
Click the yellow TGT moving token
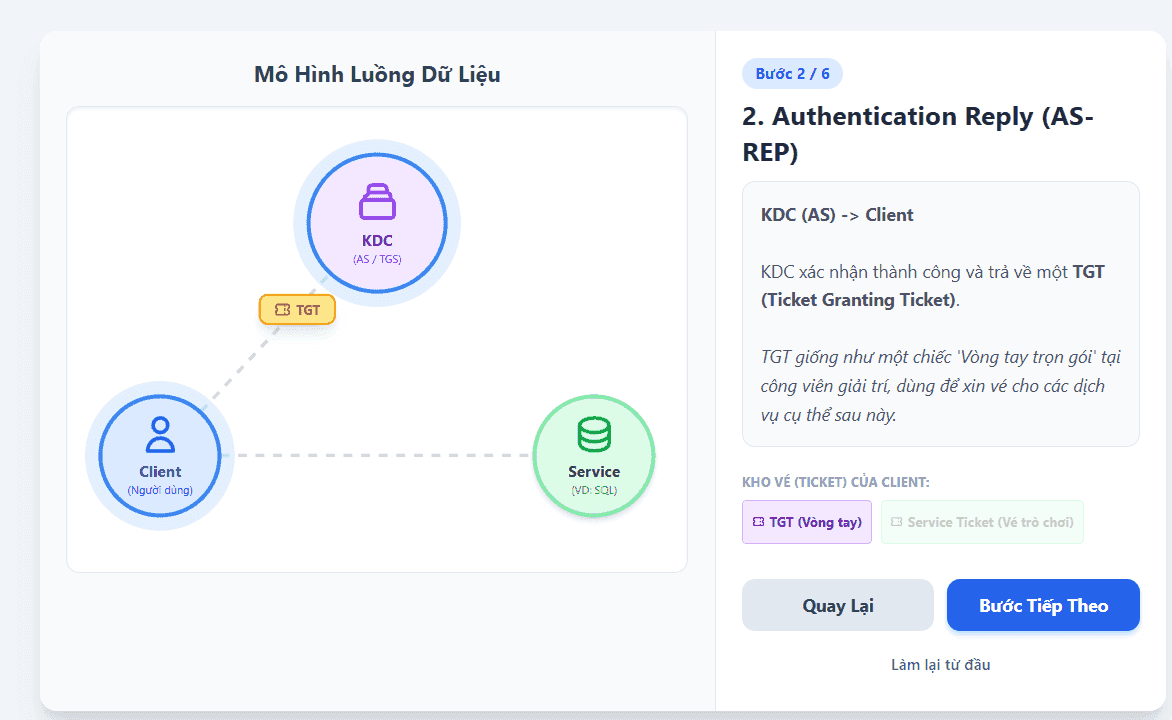(x=297, y=310)
